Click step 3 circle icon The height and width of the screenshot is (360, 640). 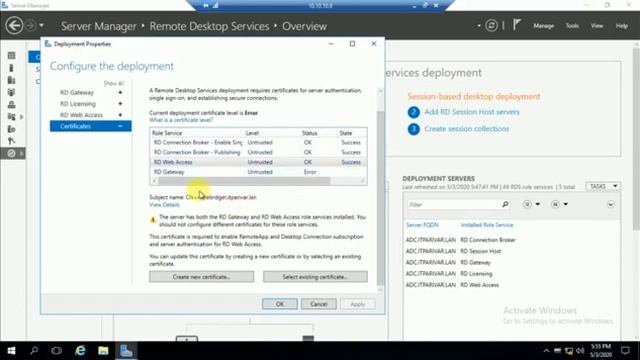pos(413,129)
